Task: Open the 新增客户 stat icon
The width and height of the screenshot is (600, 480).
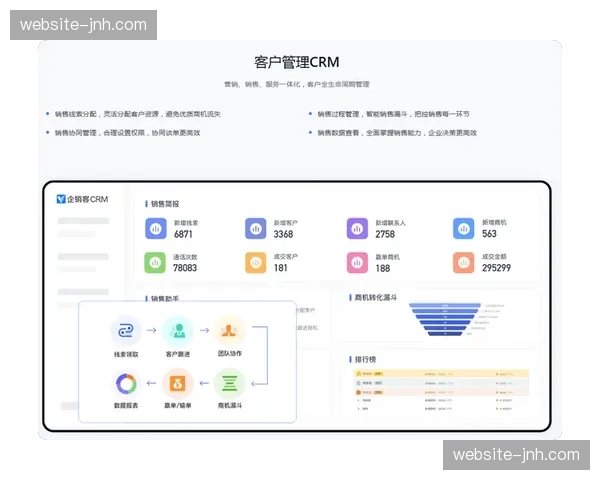Action: [256, 229]
